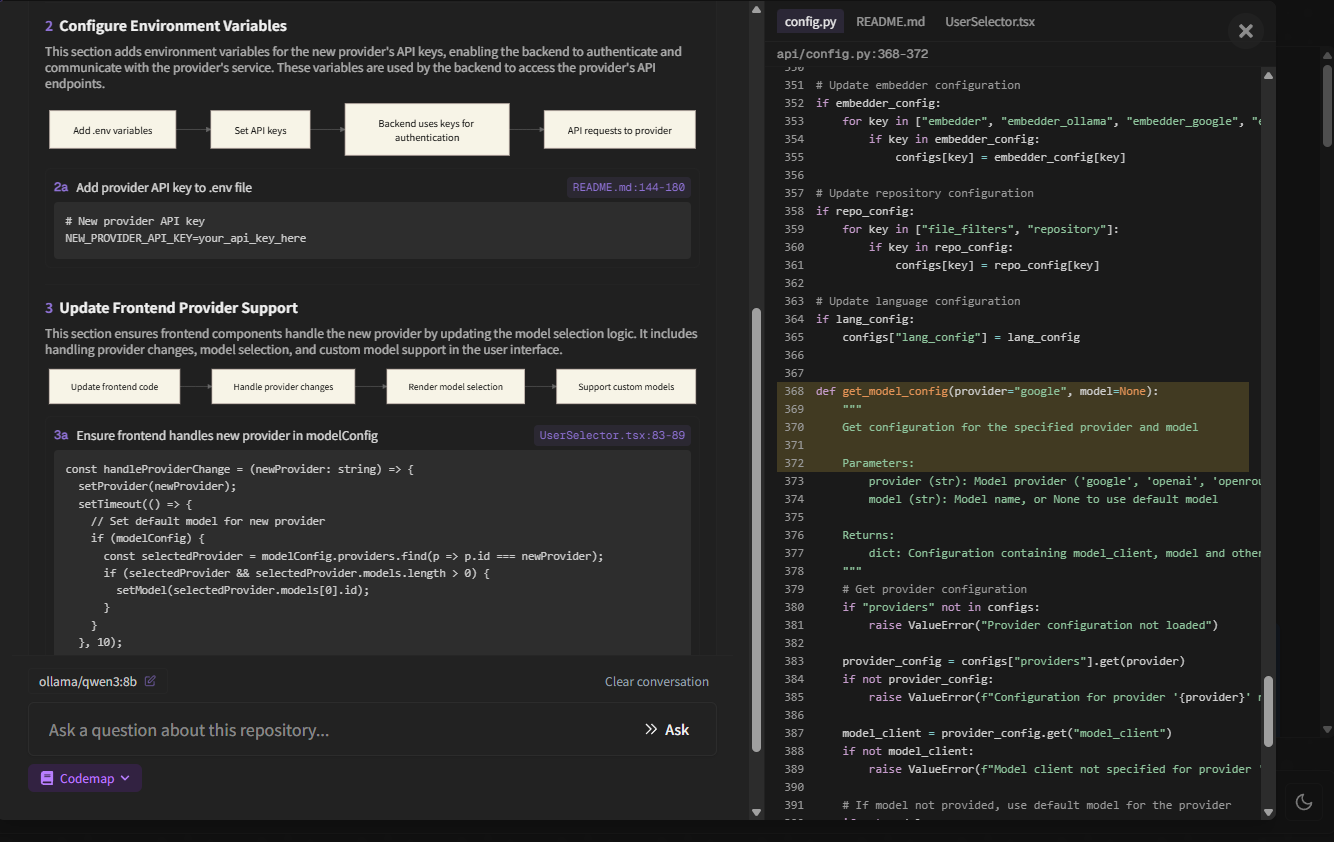Open the Codemap mode dropdown
The width and height of the screenshot is (1334, 842).
(x=85, y=778)
